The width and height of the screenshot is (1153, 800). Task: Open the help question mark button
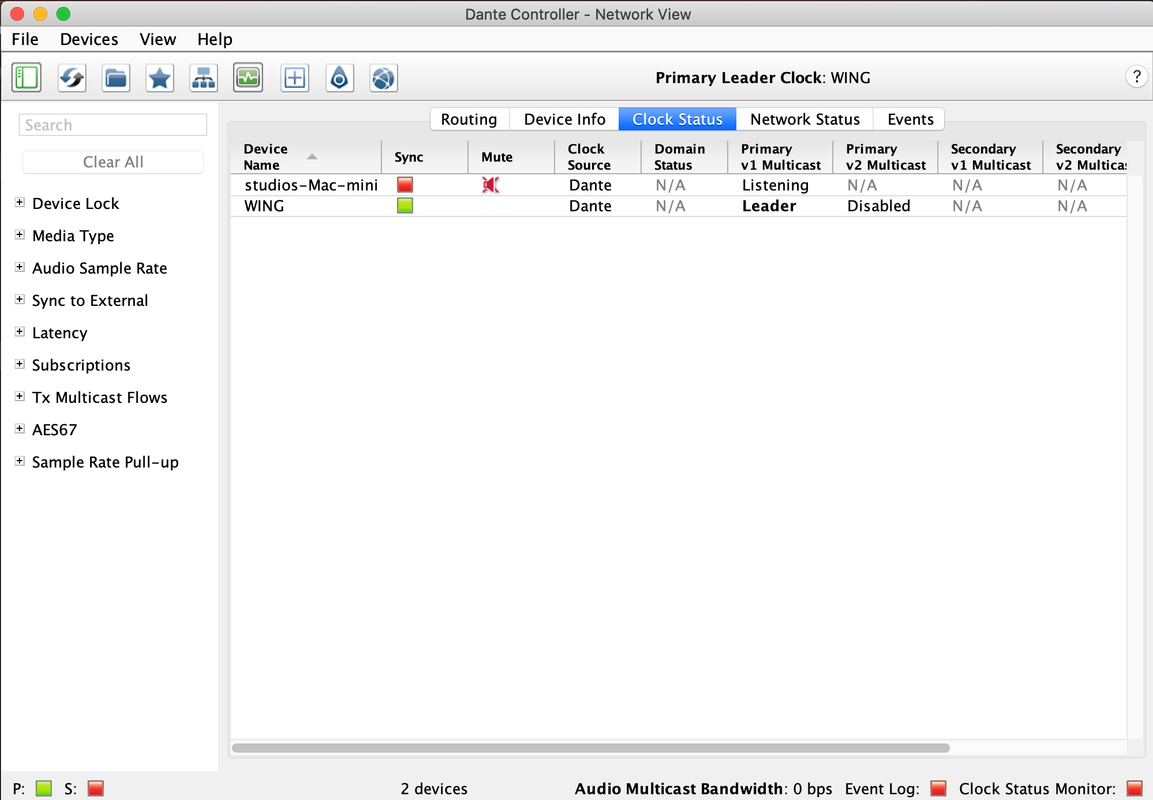(x=1136, y=76)
